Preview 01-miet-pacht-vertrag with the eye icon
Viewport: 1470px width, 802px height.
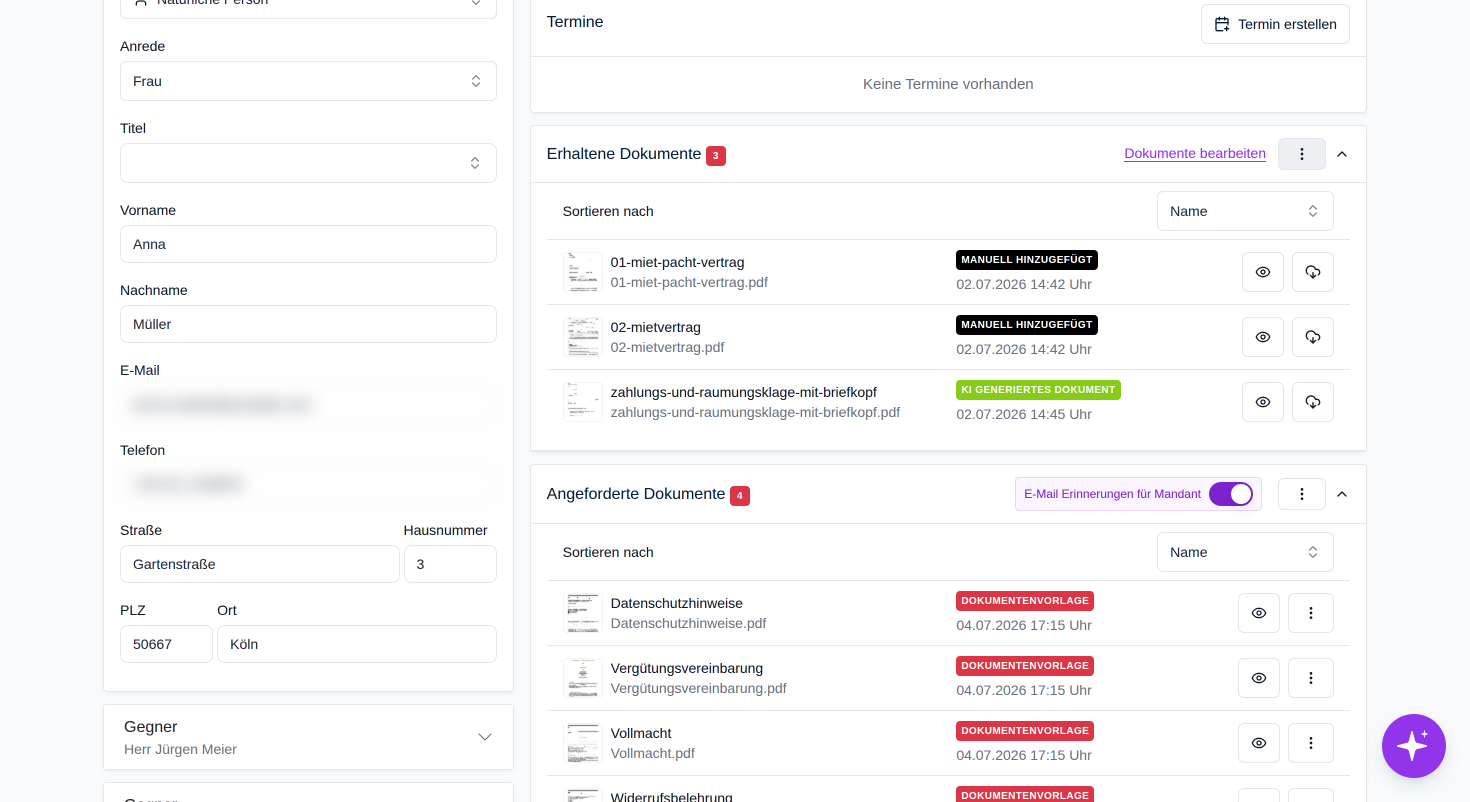click(x=1262, y=272)
